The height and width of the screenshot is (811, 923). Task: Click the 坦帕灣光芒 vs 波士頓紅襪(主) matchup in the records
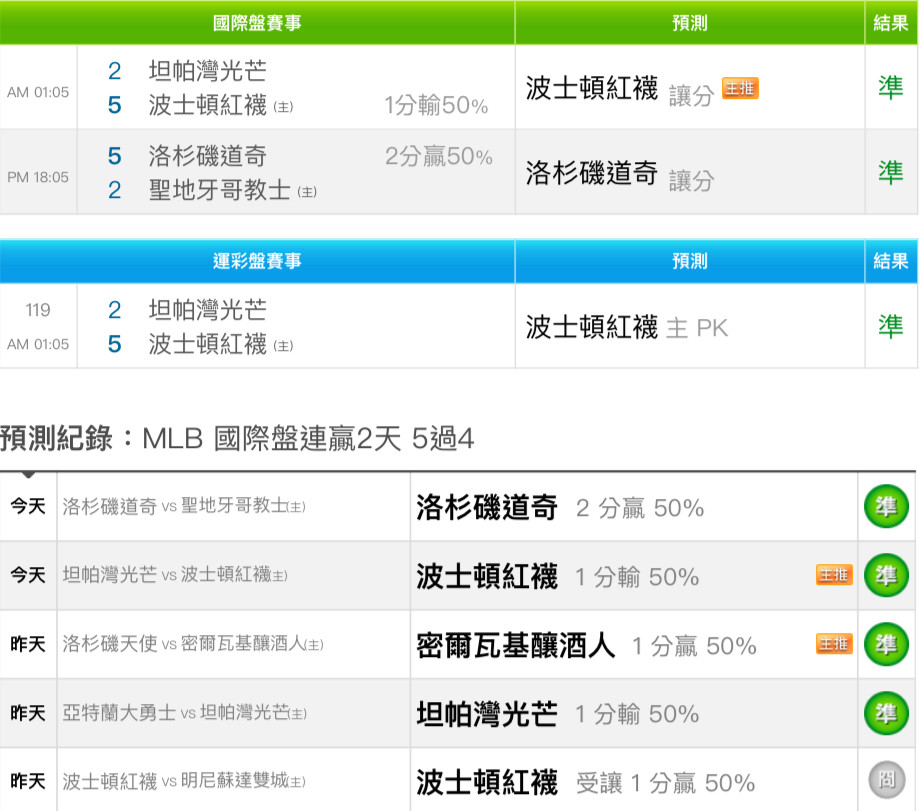click(175, 575)
